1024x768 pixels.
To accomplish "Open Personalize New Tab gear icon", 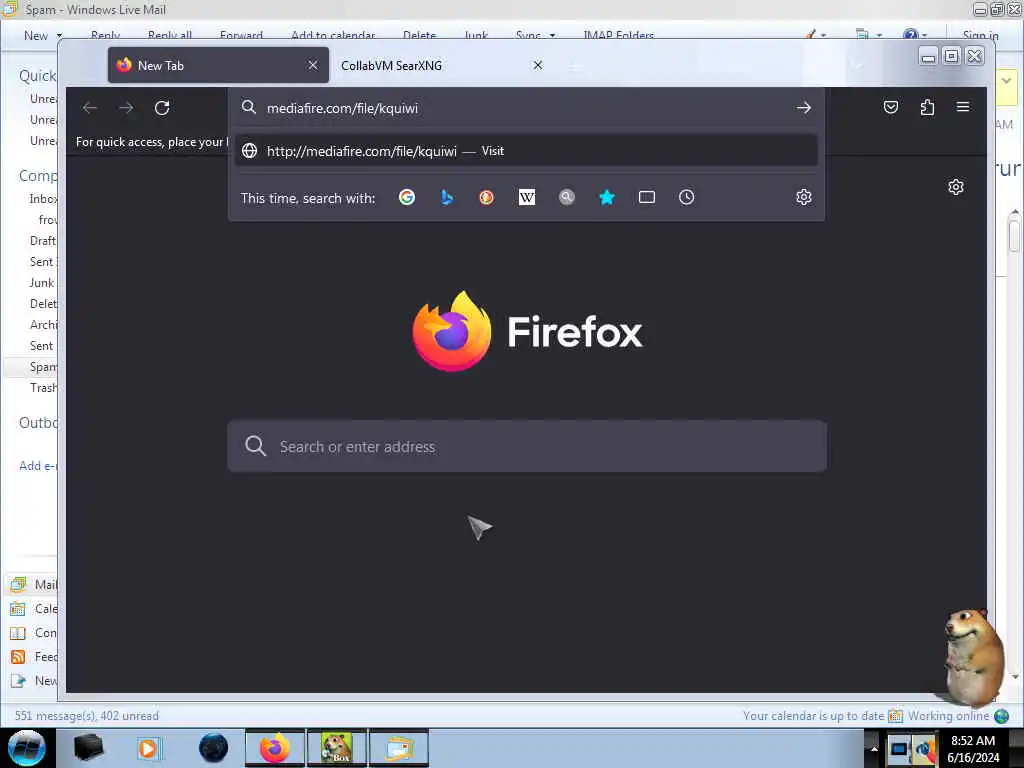I will pyautogui.click(x=955, y=187).
